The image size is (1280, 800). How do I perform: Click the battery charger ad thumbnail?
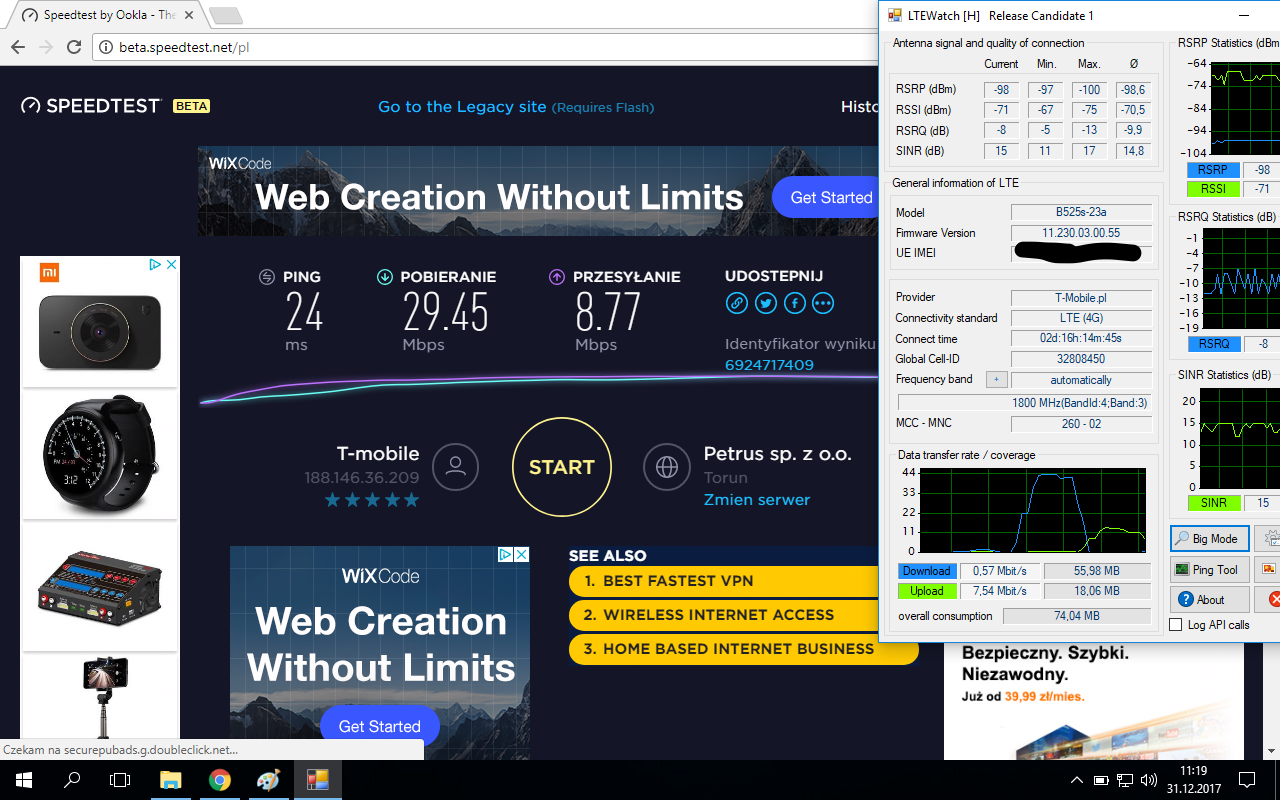point(100,586)
